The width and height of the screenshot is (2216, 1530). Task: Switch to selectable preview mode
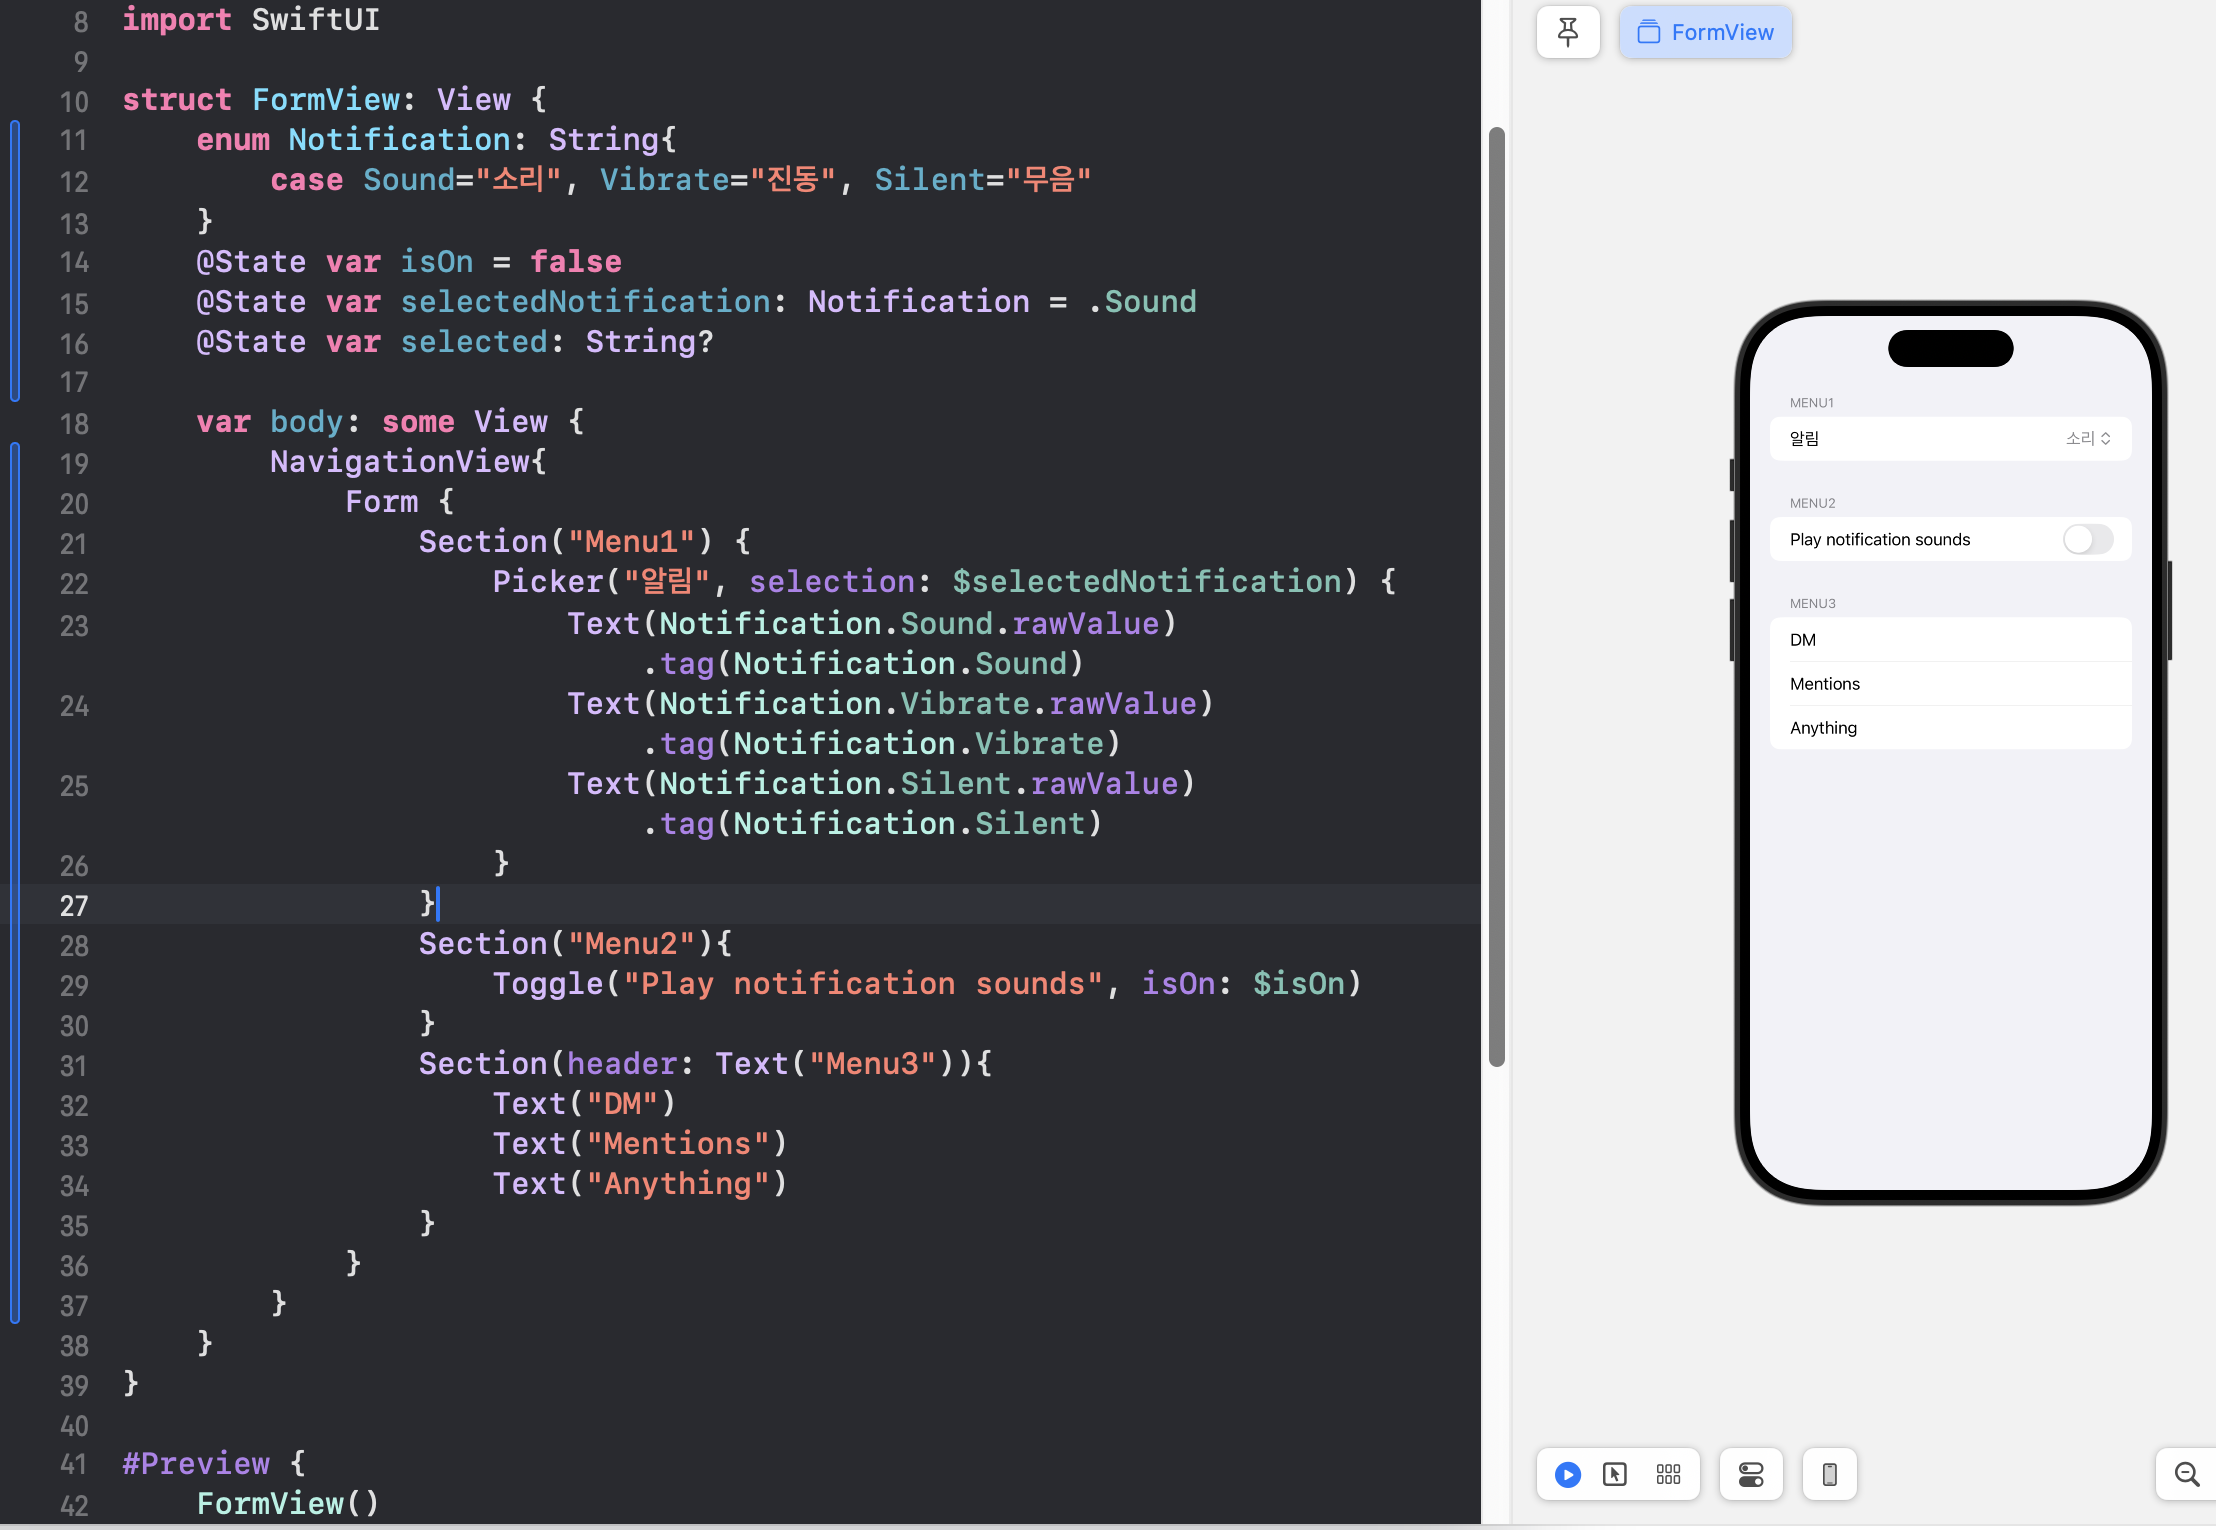point(1614,1474)
